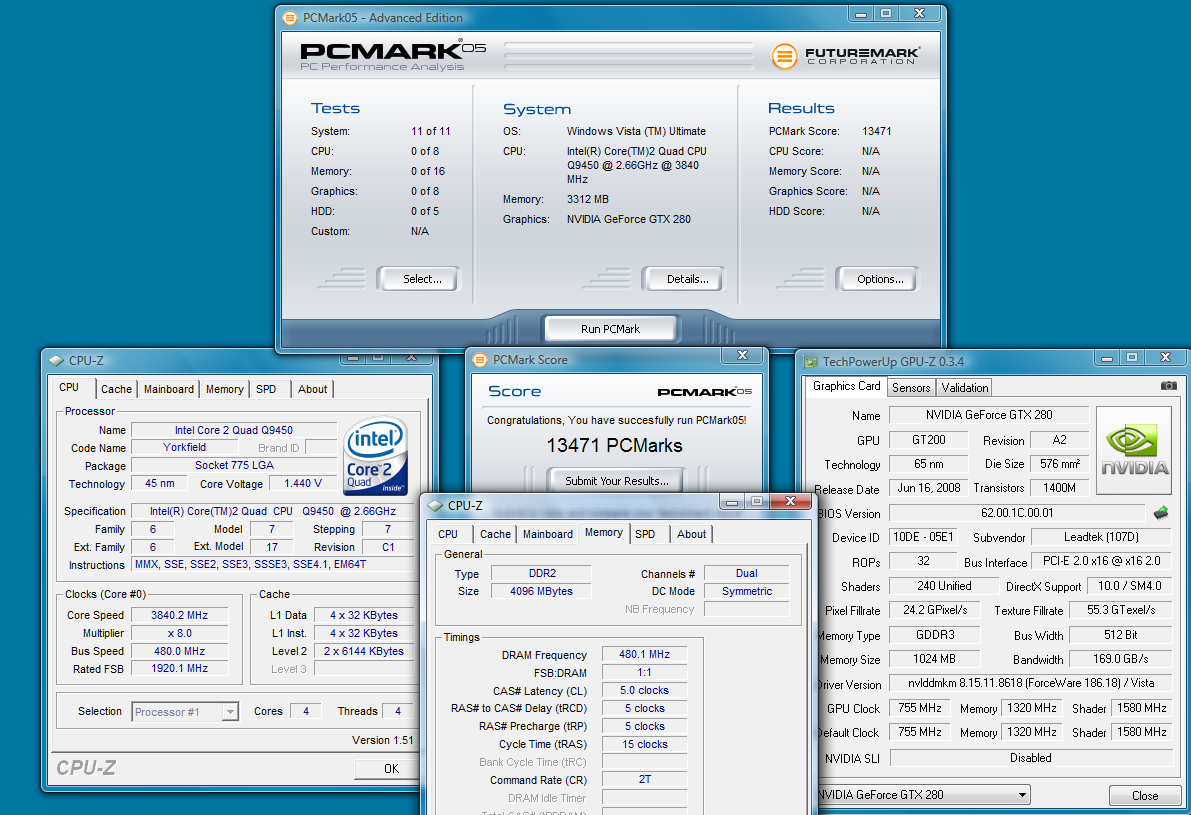
Task: Click the Select... tests button in PCMark05
Action: click(420, 279)
